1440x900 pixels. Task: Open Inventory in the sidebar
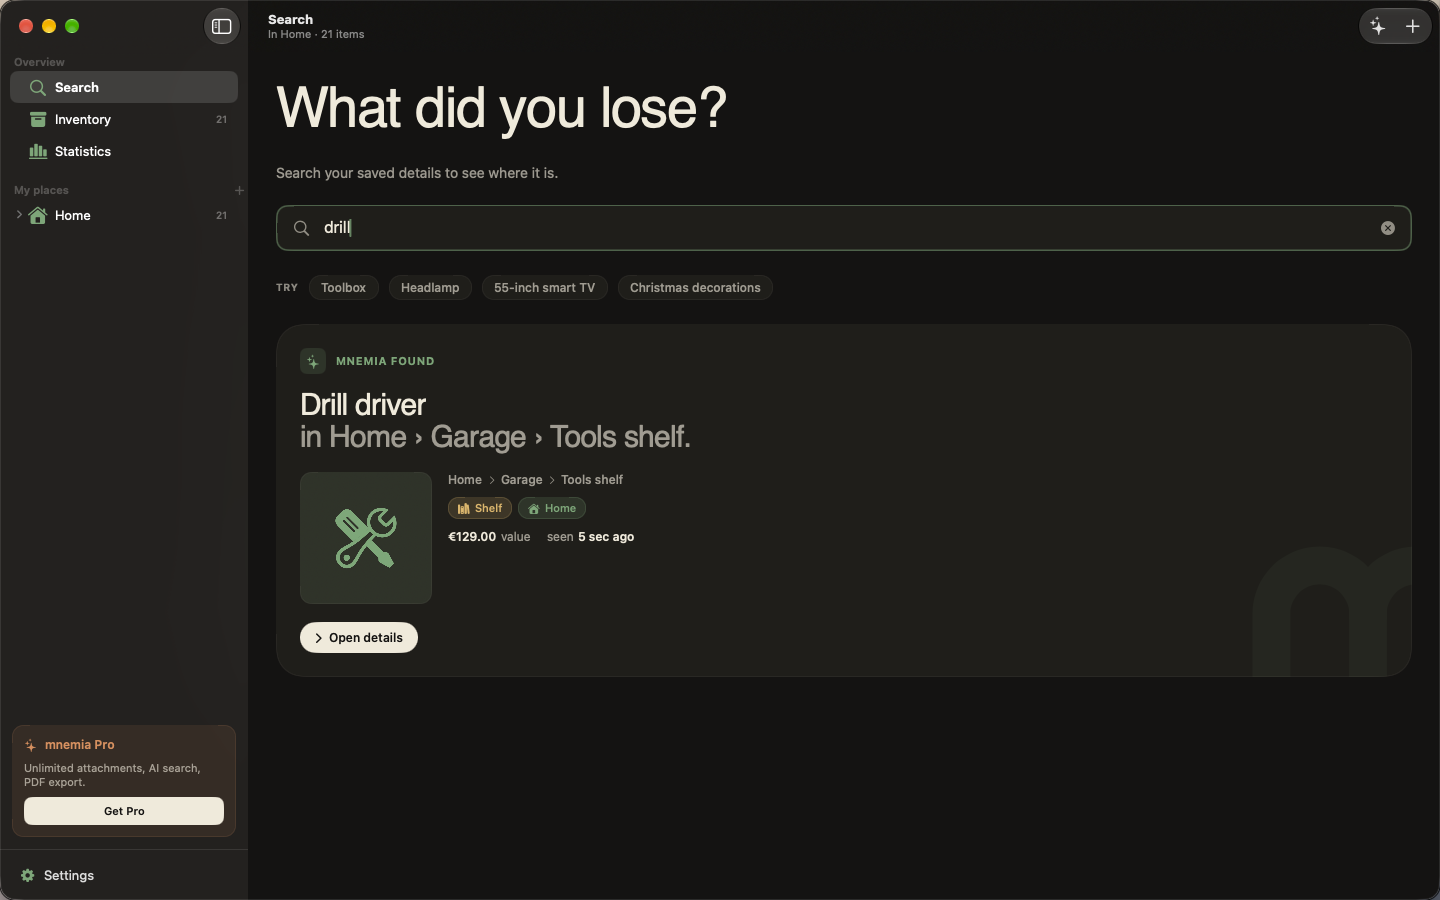coord(124,120)
